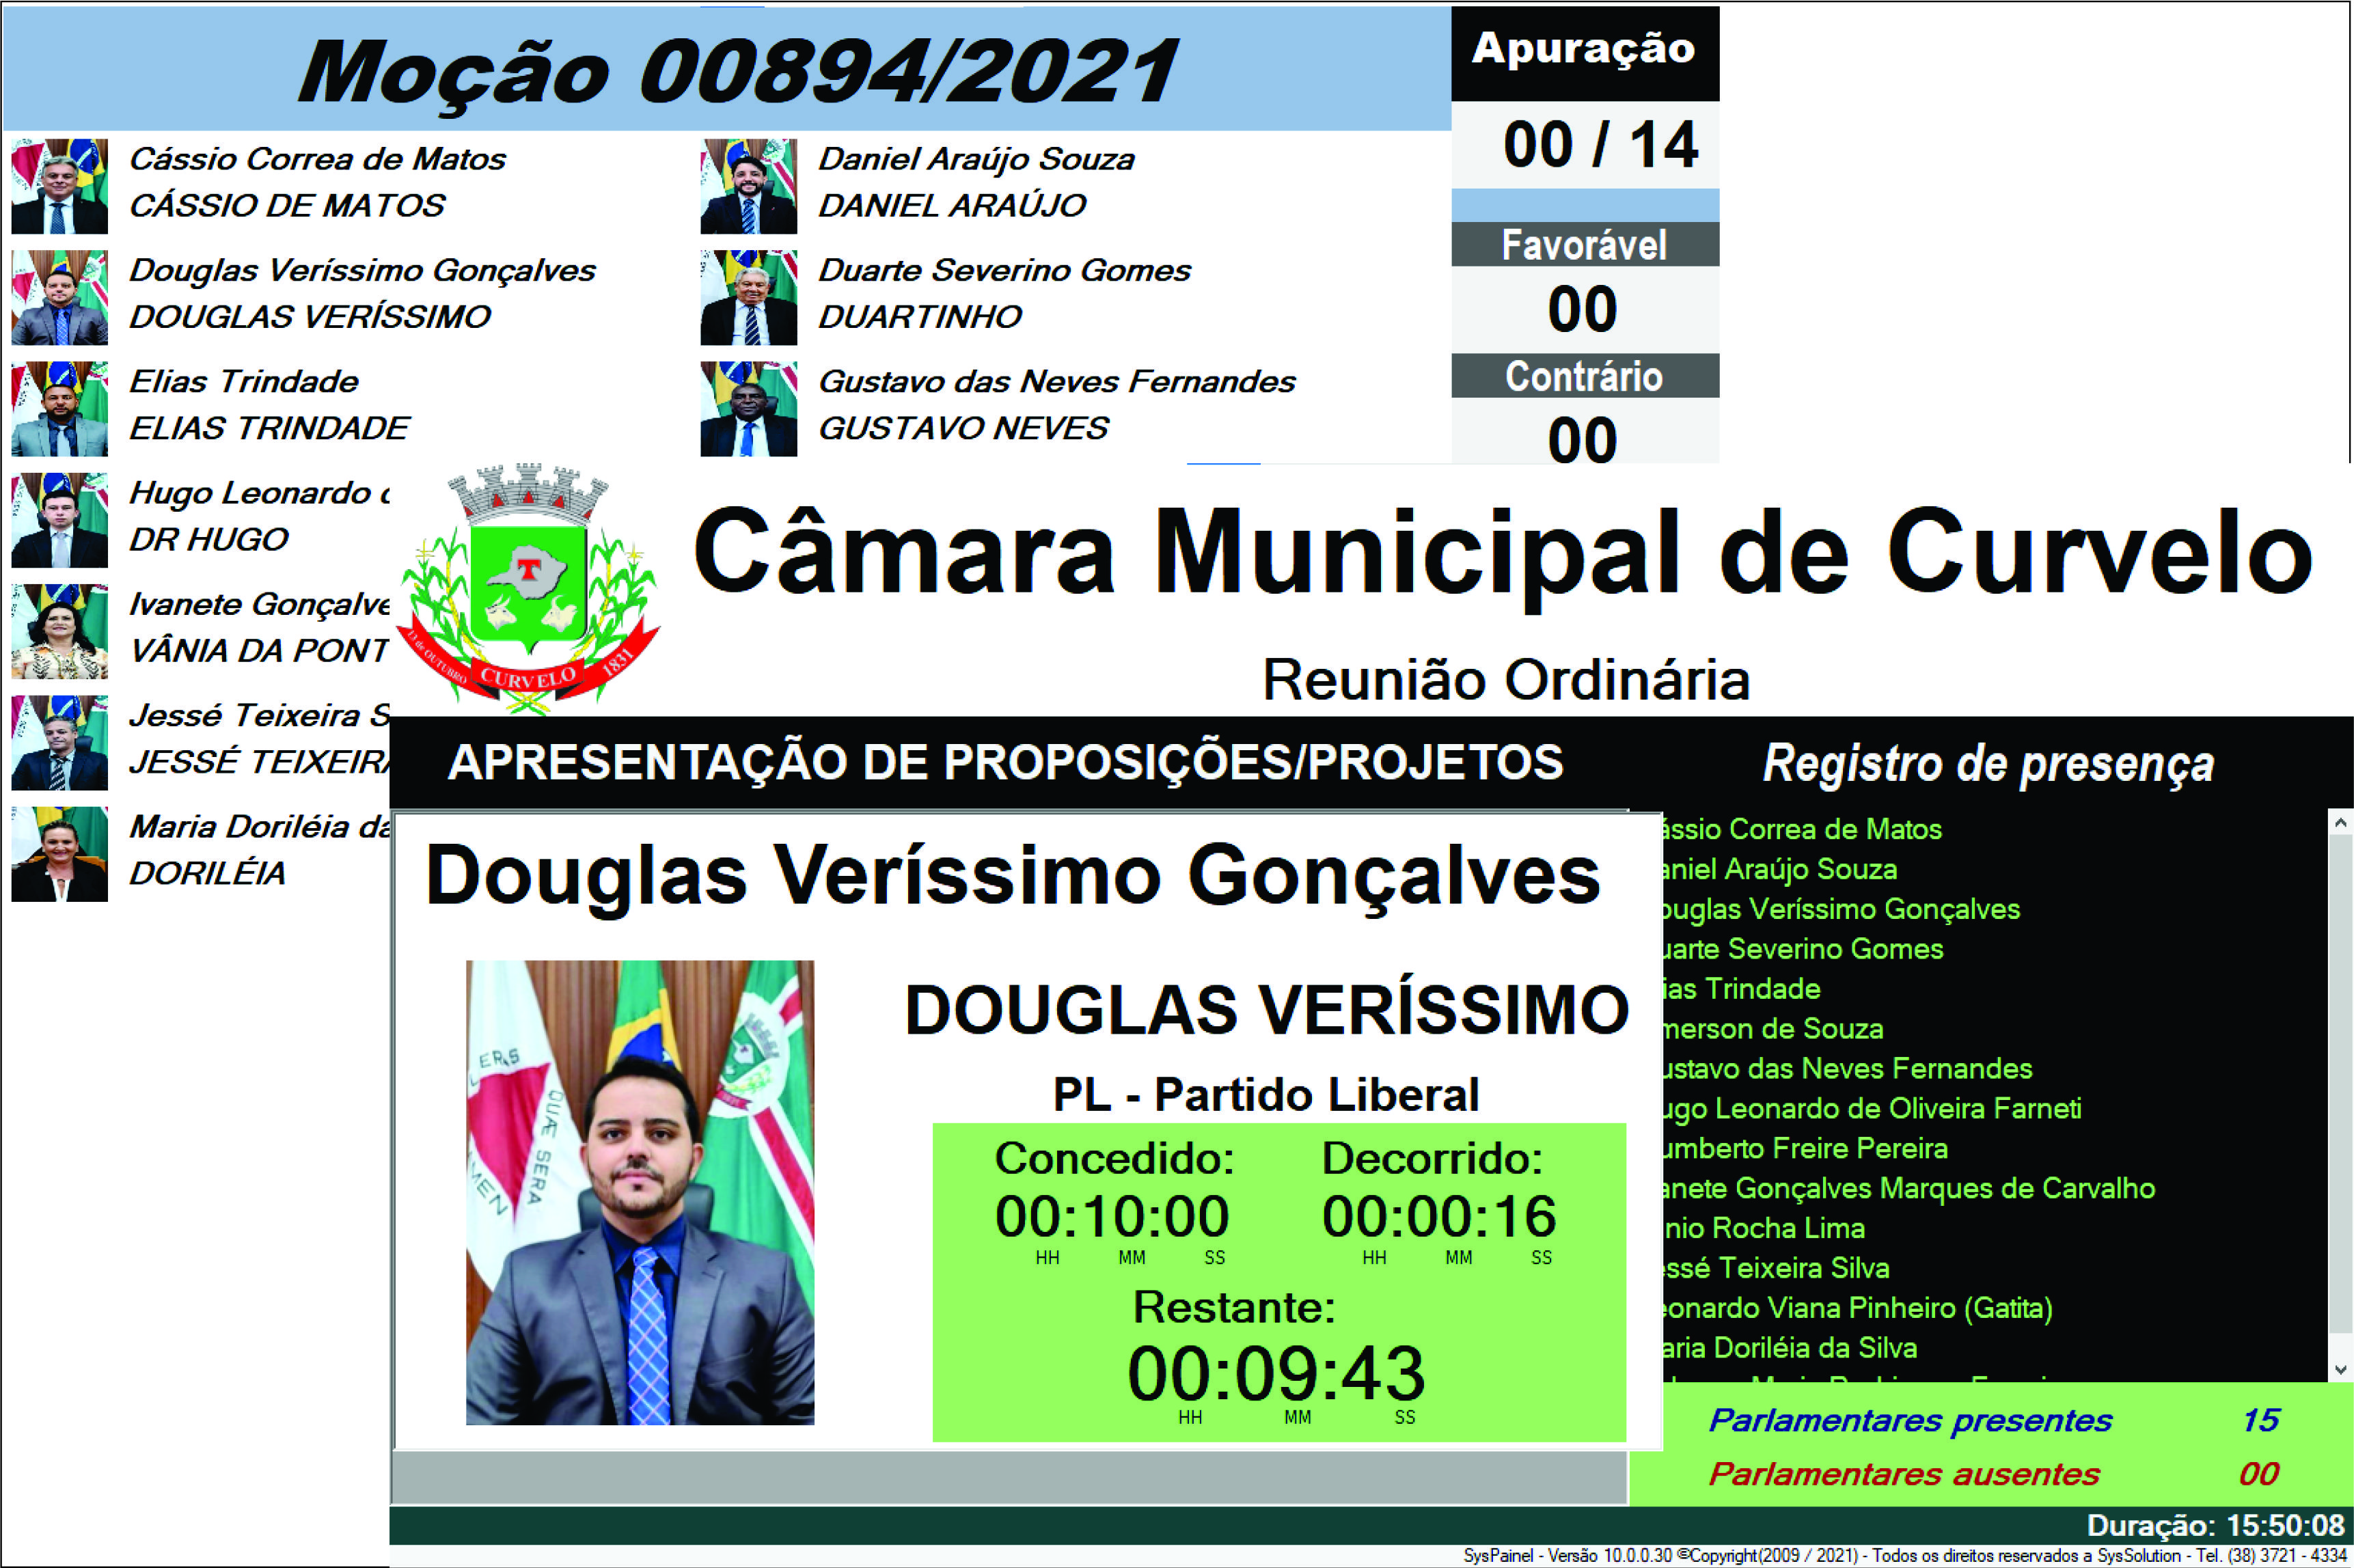Viewport: 2354px width, 1568px height.
Task: Click Vânia da Ponte portrait thumbnail
Action: click(59, 631)
